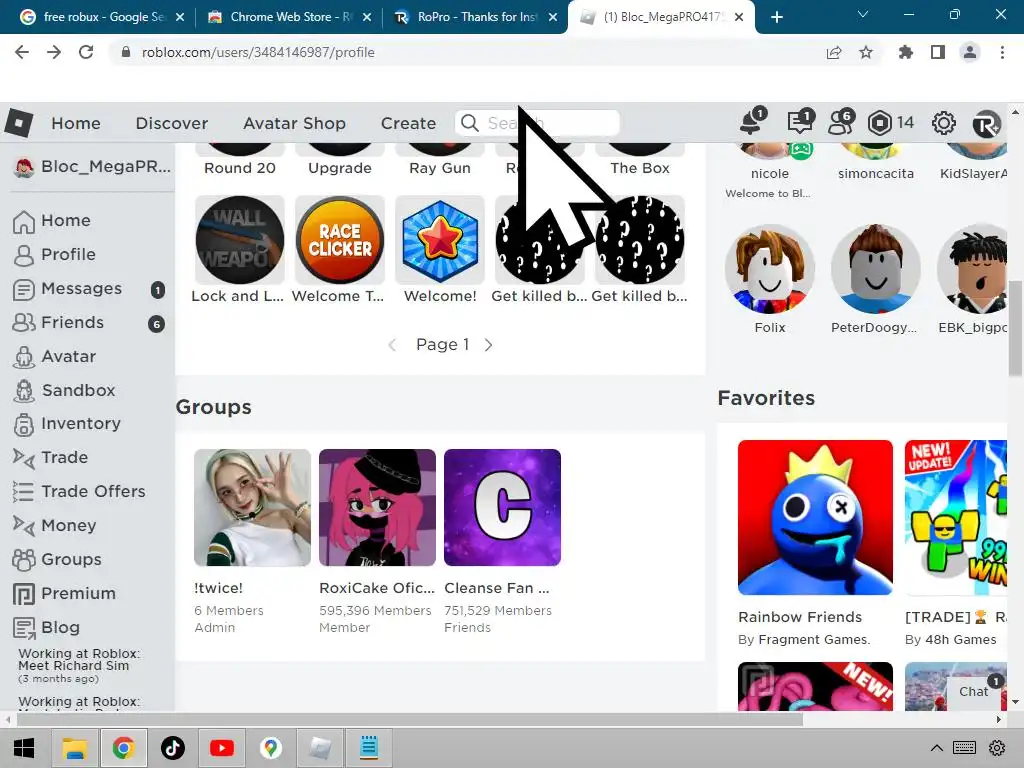Open a new browser tab
The height and width of the screenshot is (768, 1024).
776,17
